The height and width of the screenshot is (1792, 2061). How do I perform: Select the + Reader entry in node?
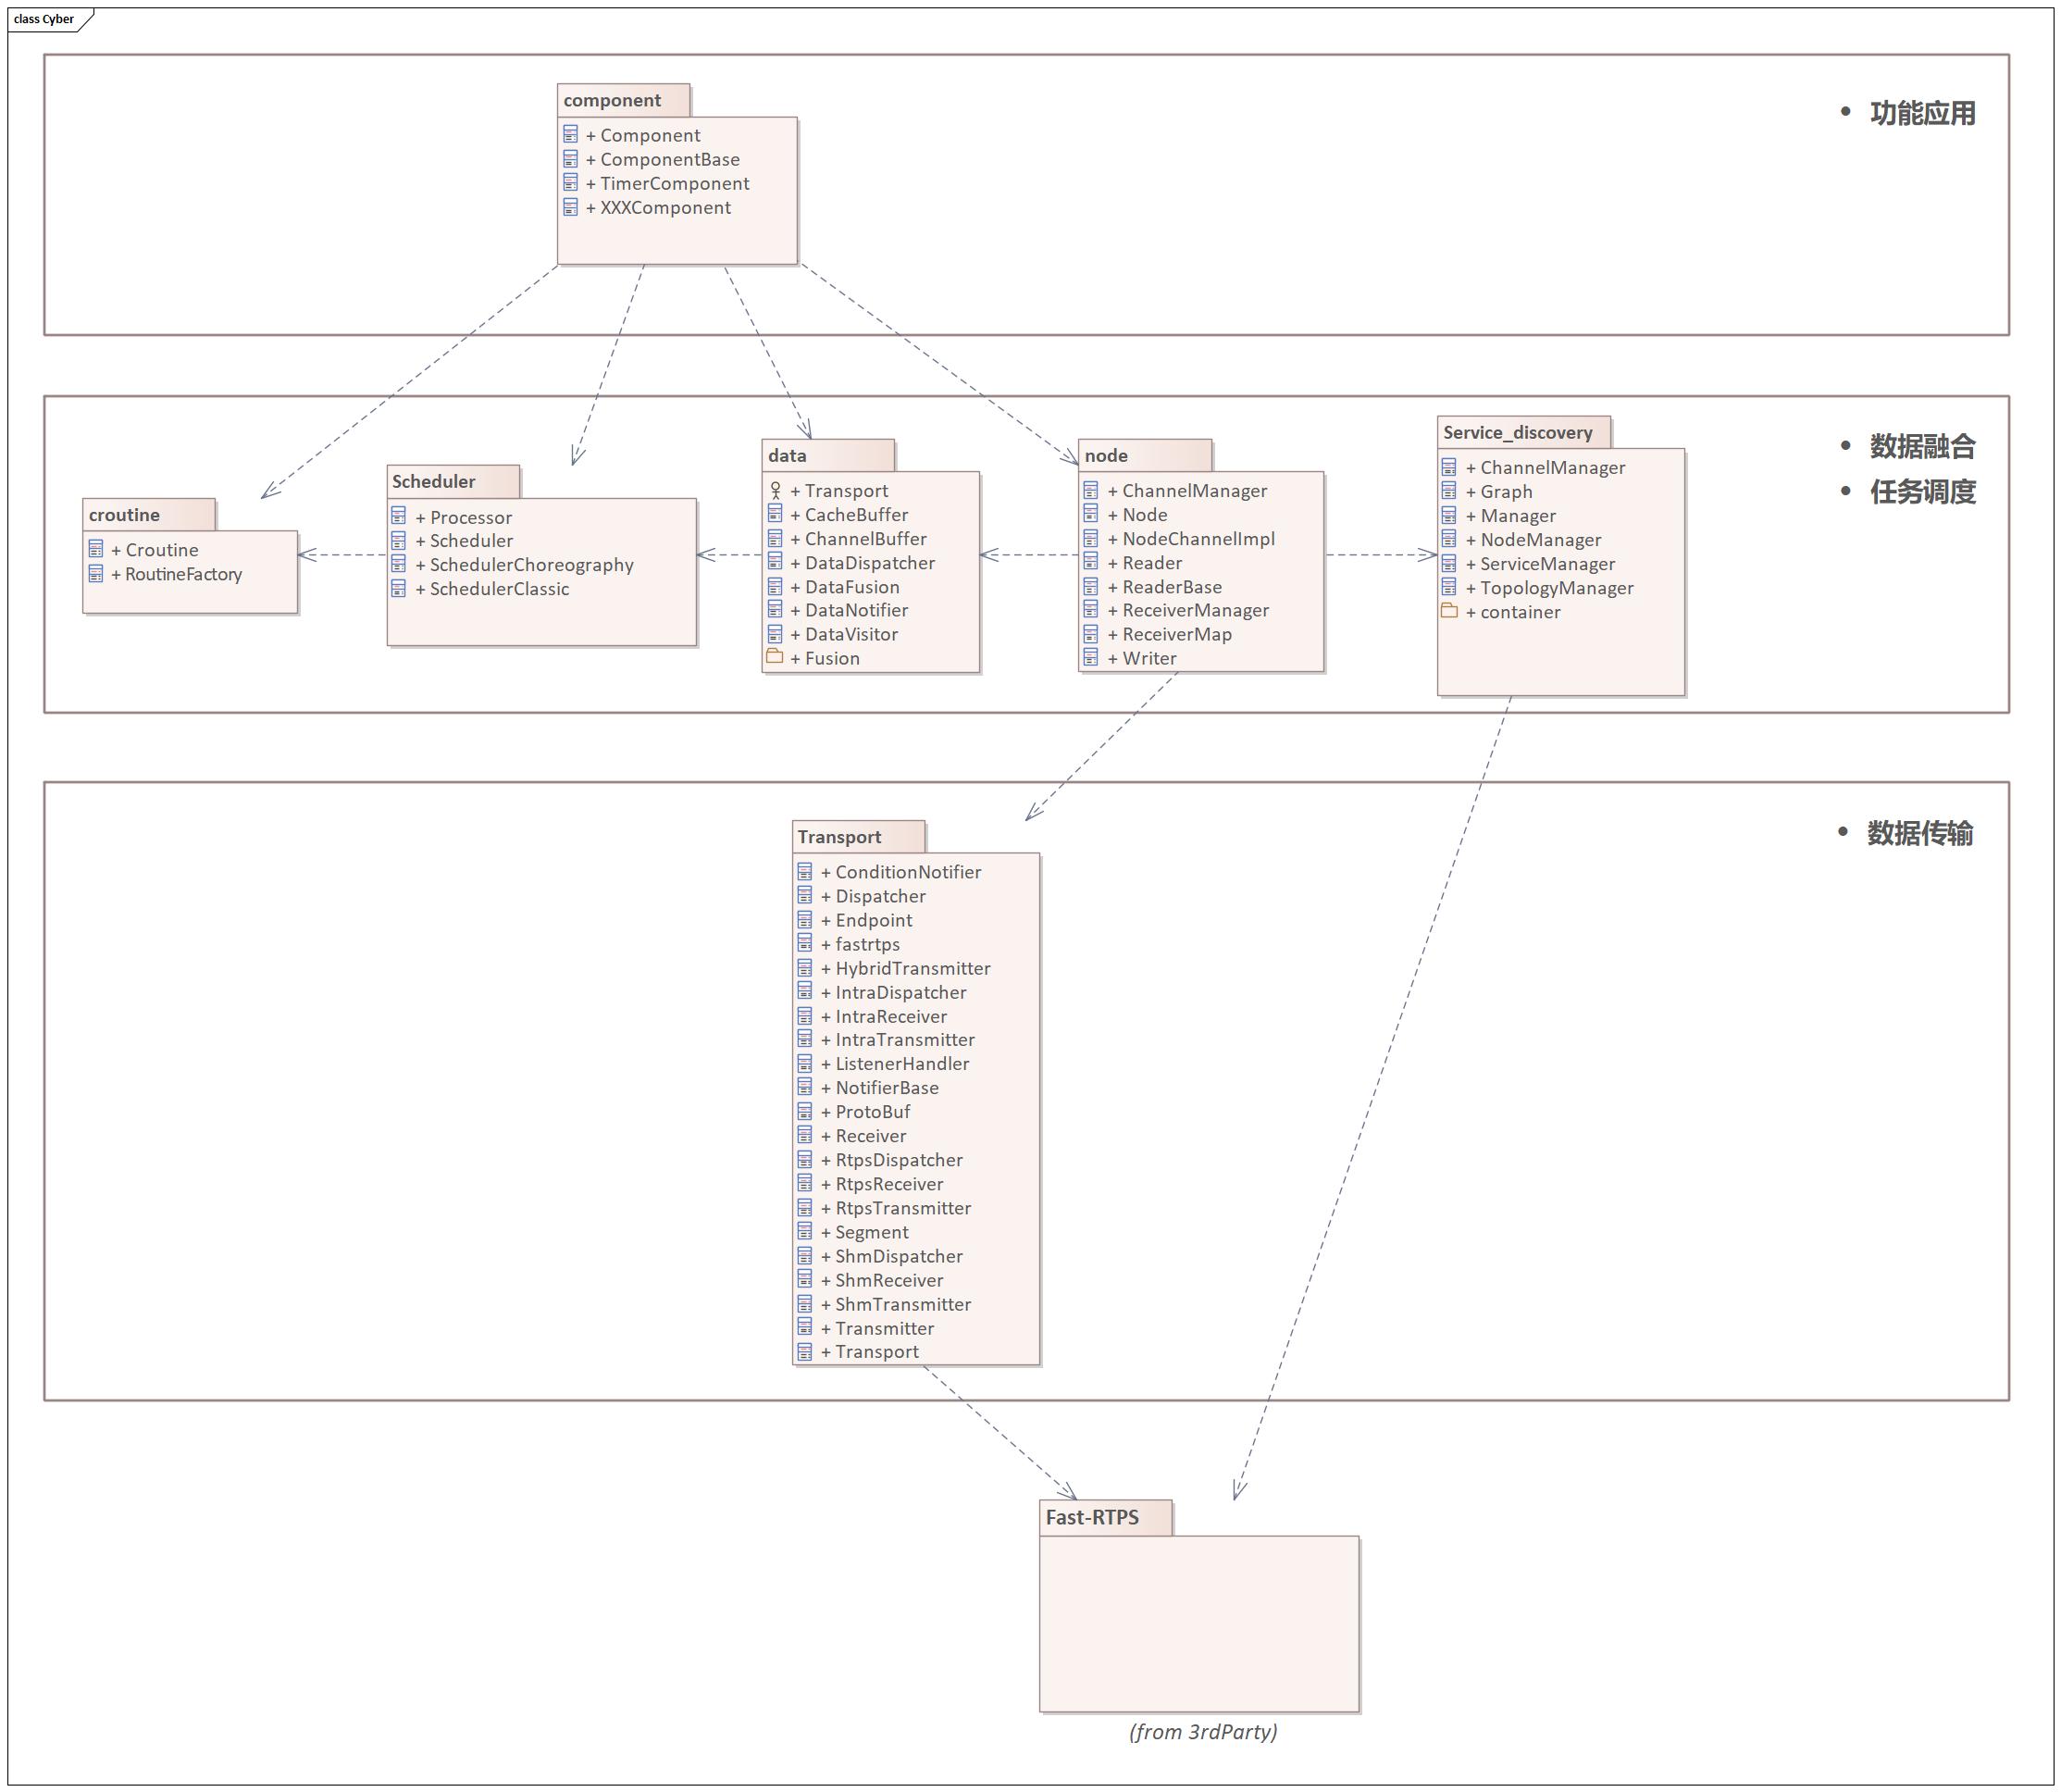1144,563
